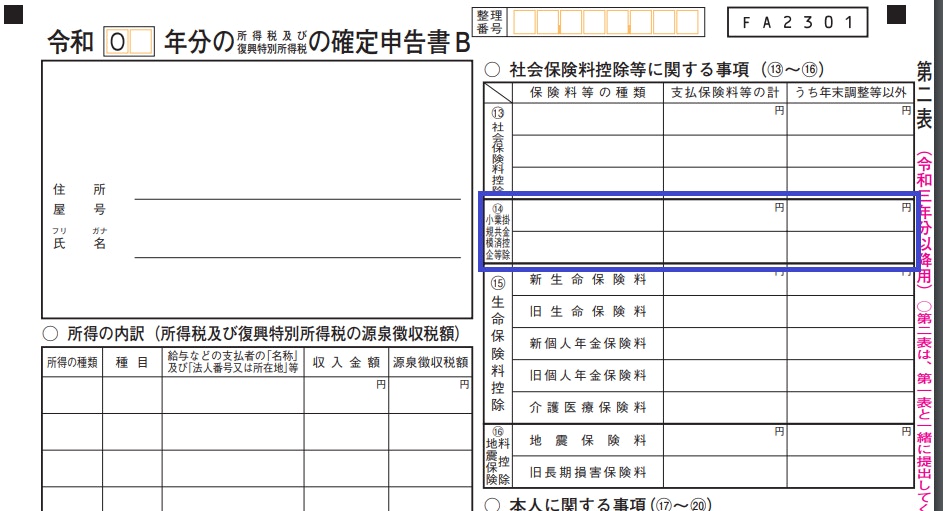This screenshot has width=943, height=511.
Task: Click the ⑭ 小規模企業共済等掛金控除 label
Action: pyautogui.click(x=498, y=232)
